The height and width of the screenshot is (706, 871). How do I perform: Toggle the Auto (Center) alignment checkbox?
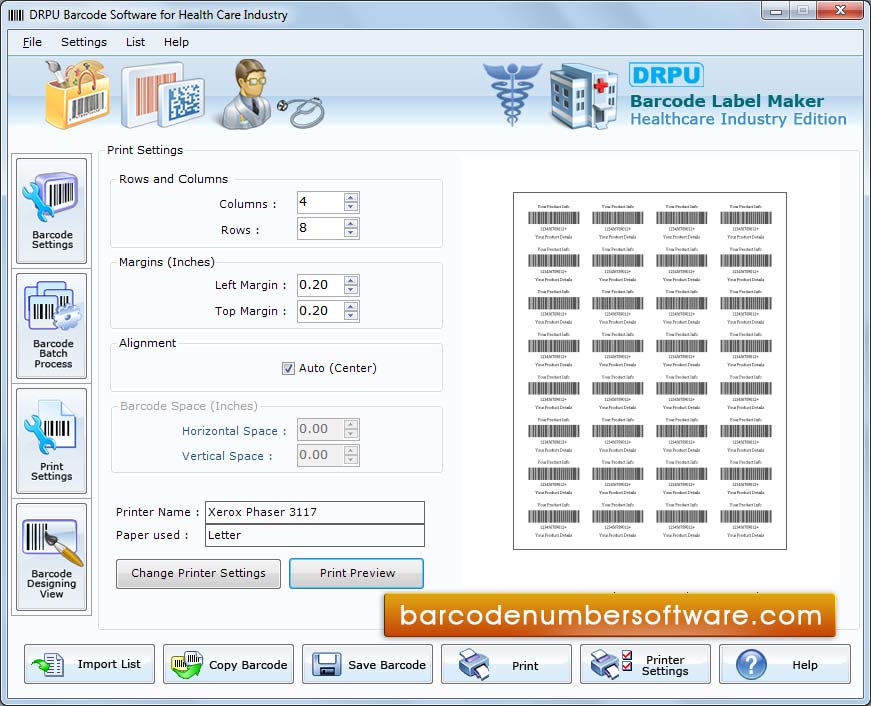[x=288, y=368]
